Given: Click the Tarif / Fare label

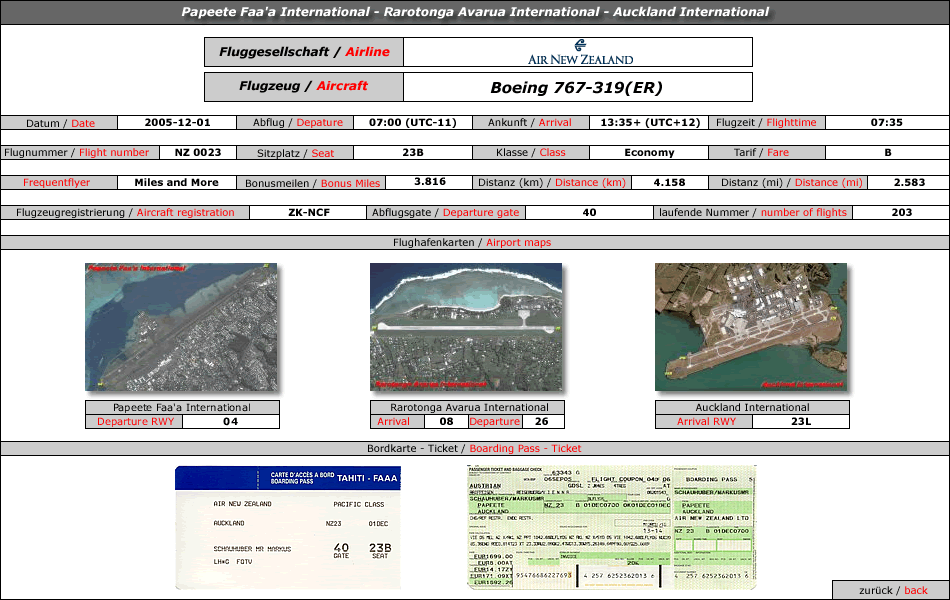Looking at the screenshot, I should [761, 153].
